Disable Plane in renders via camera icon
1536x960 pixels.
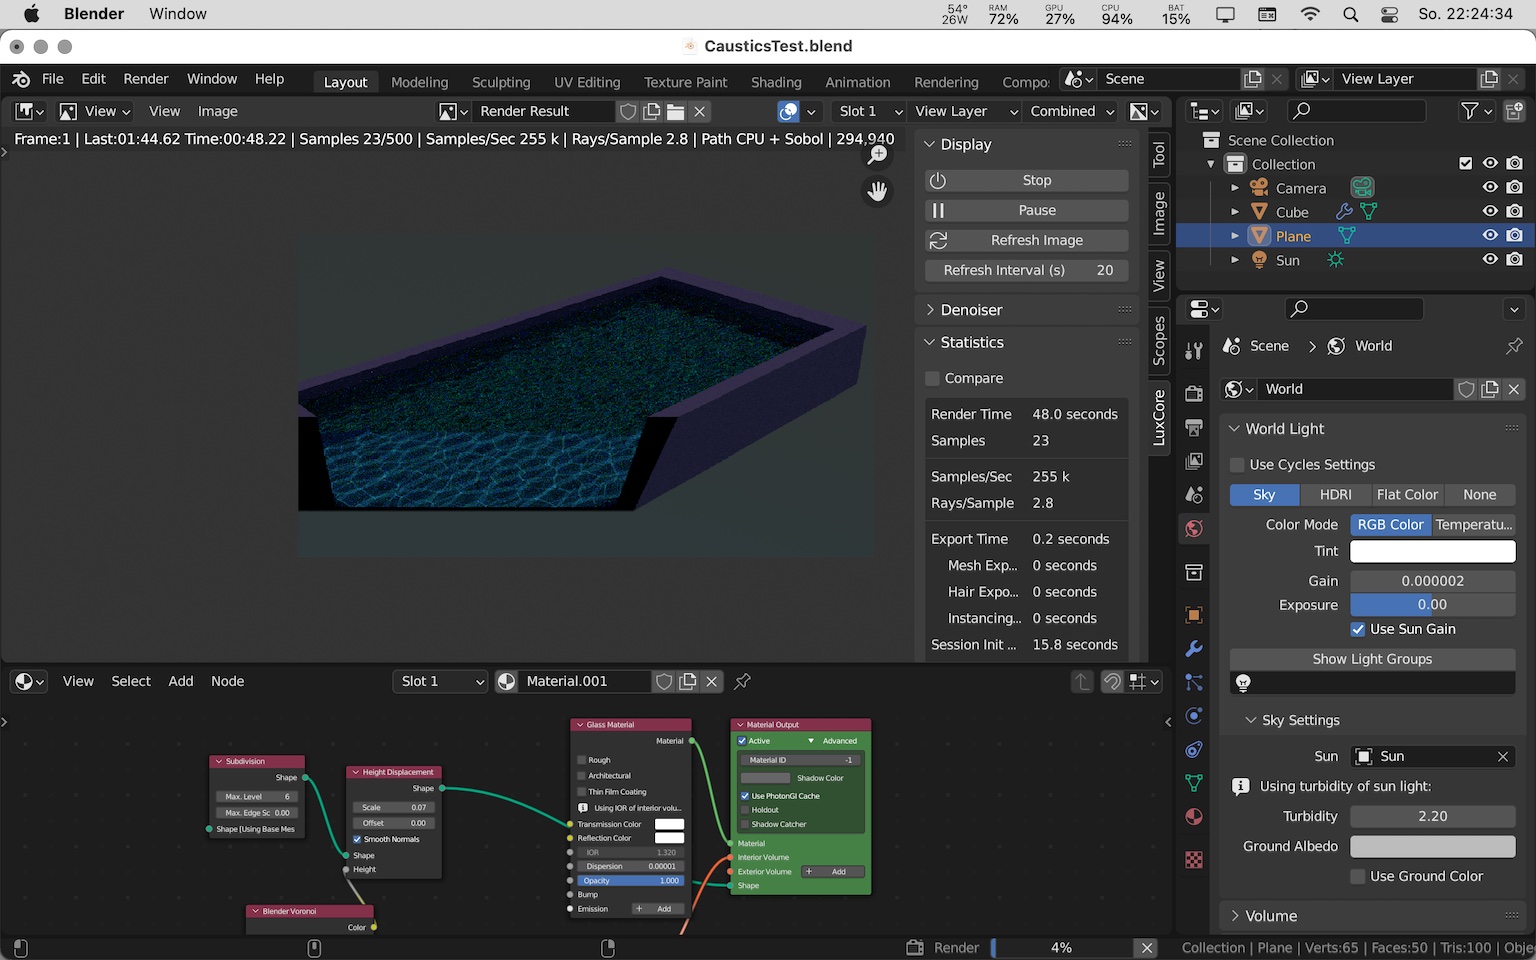[1514, 236]
